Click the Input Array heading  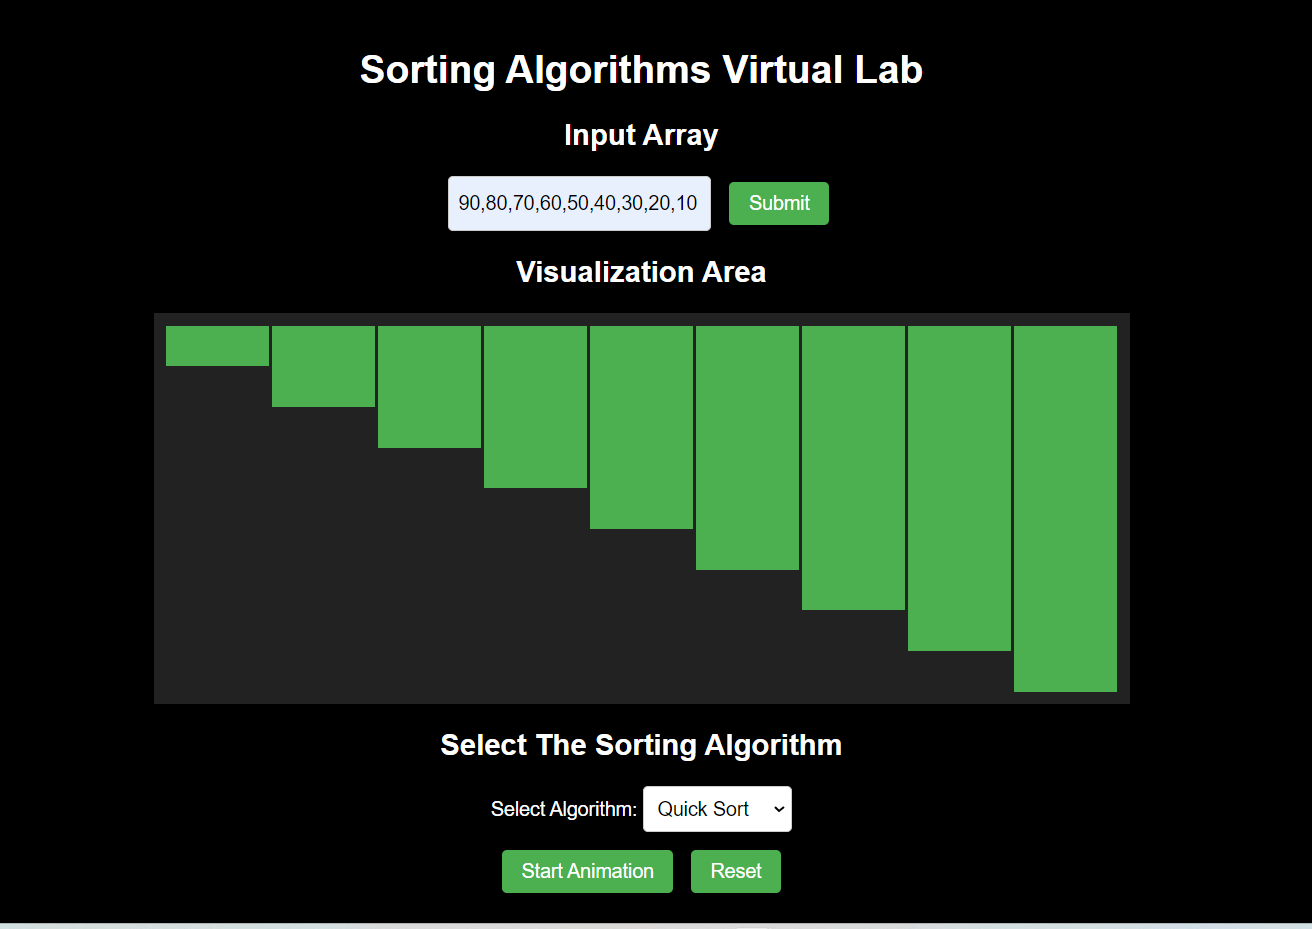(641, 135)
